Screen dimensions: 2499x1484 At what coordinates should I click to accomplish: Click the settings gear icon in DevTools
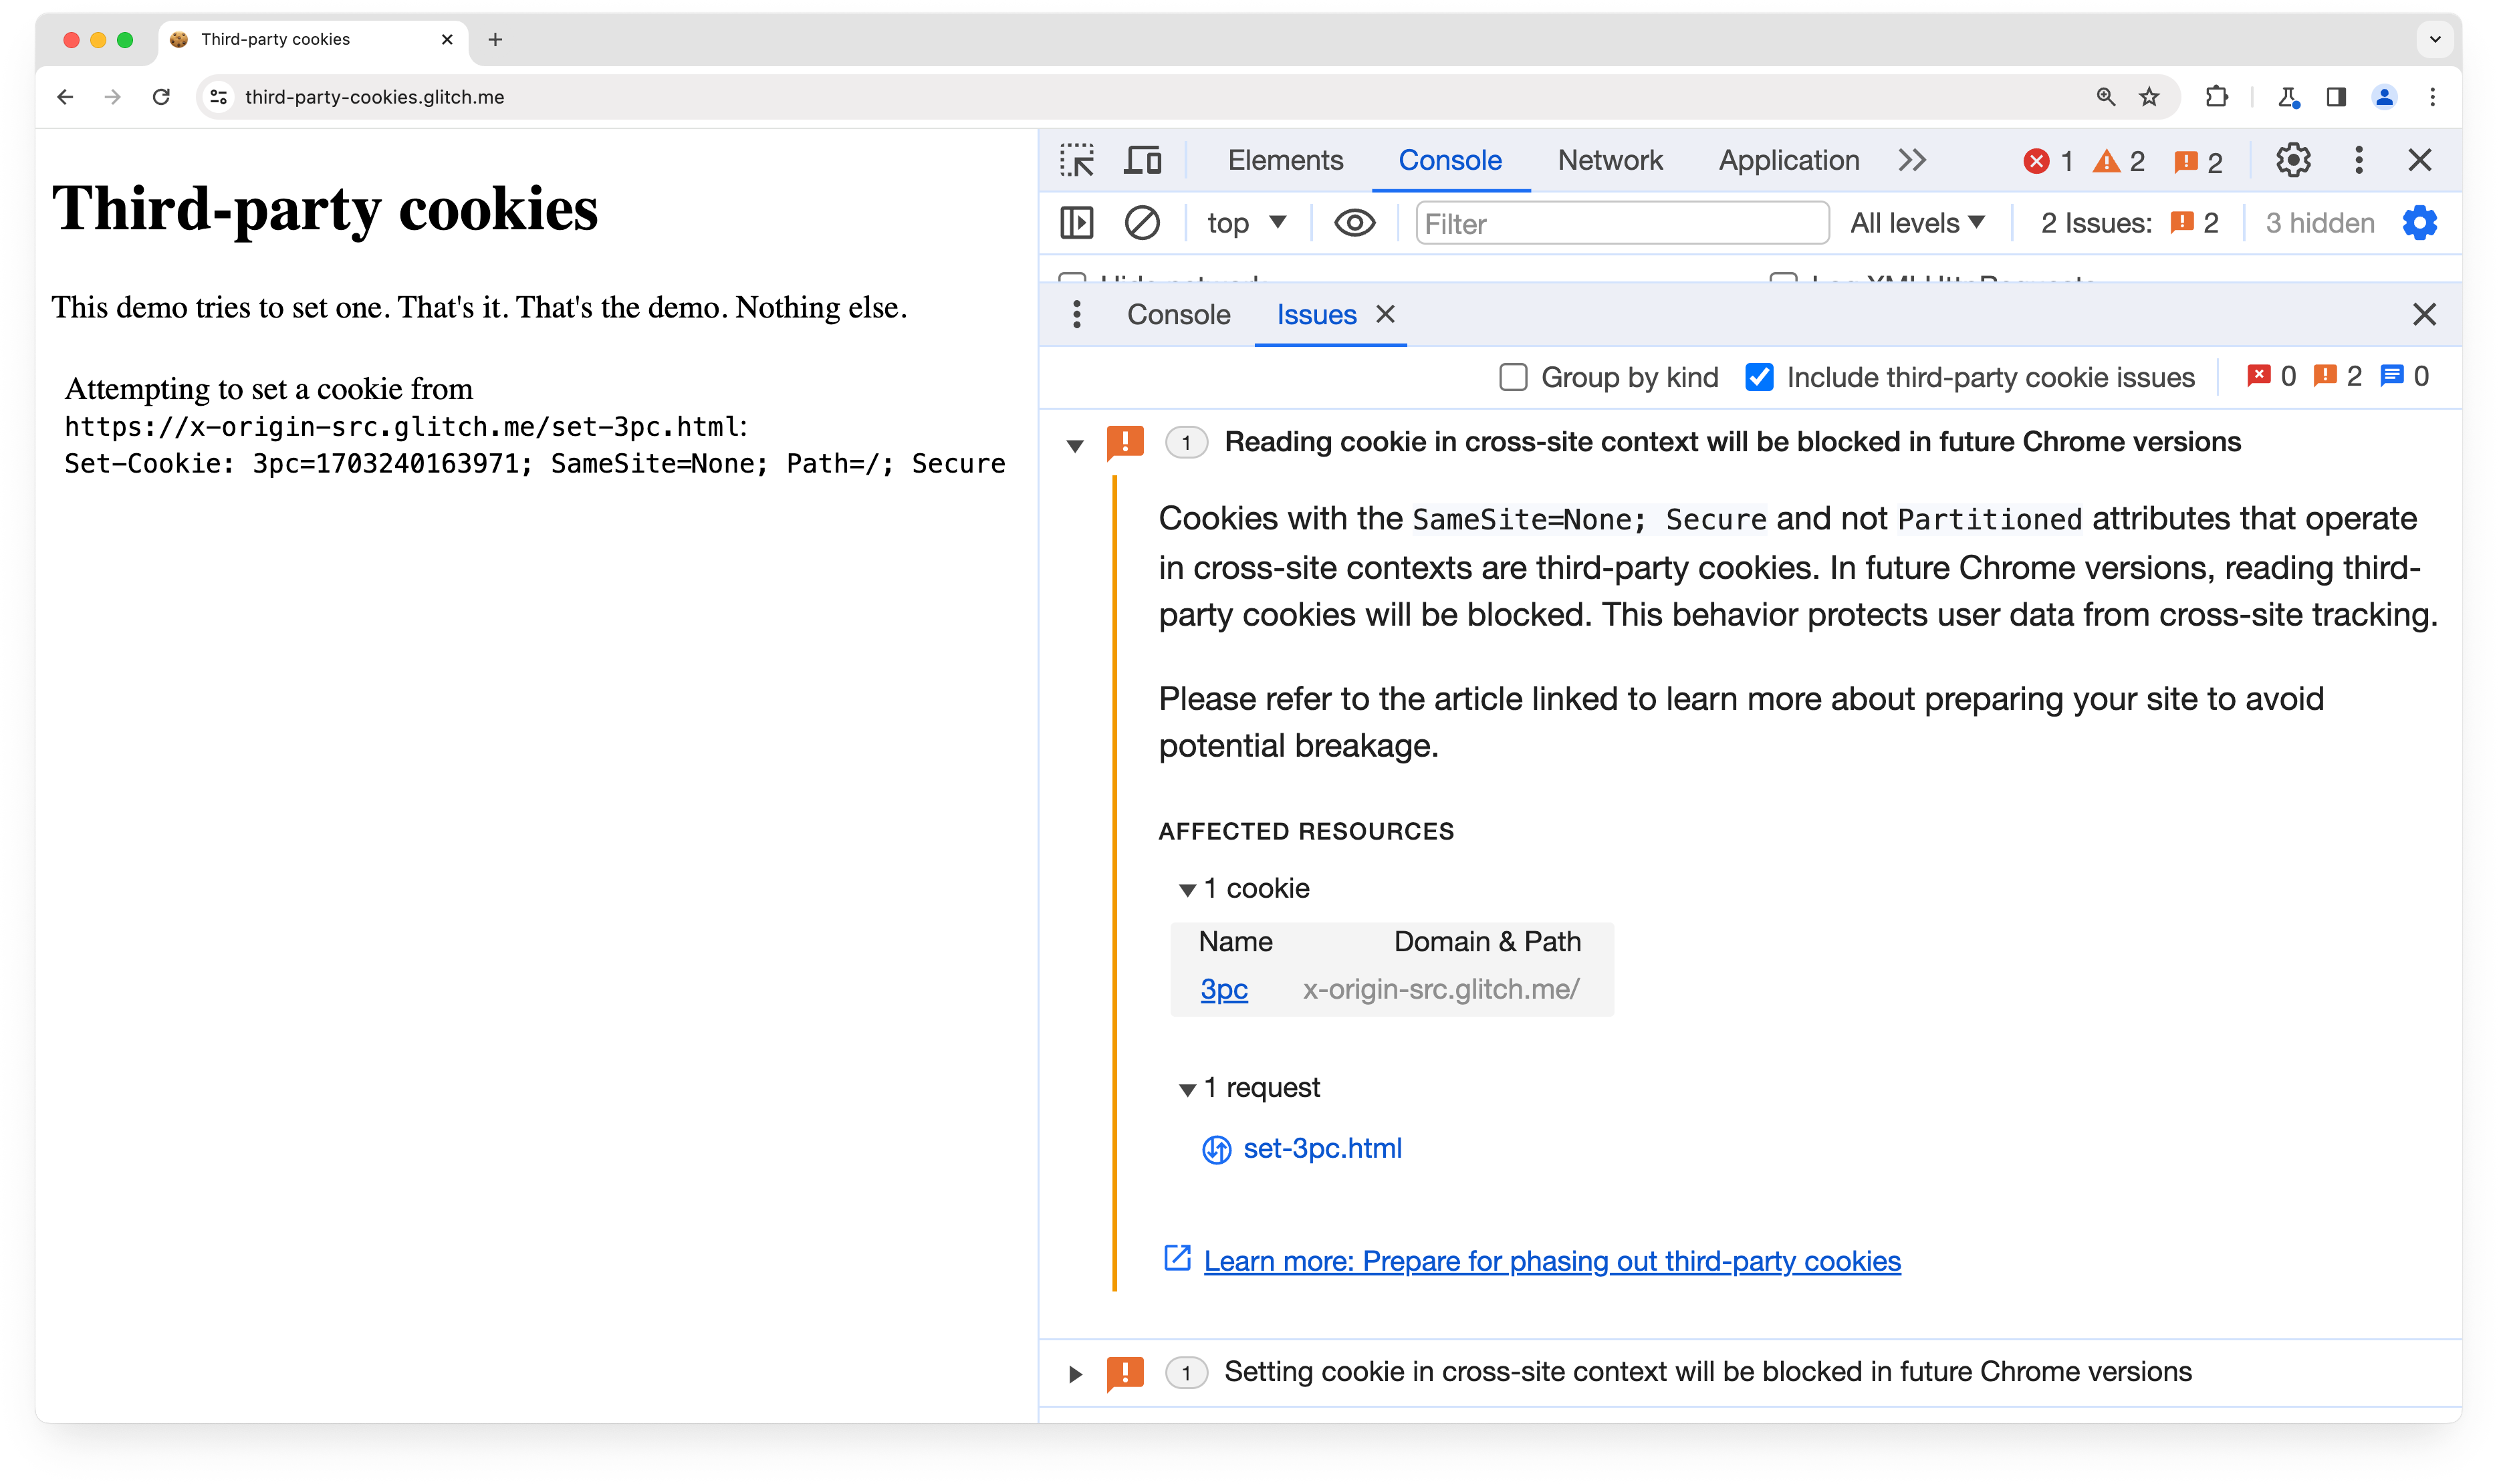(2294, 159)
